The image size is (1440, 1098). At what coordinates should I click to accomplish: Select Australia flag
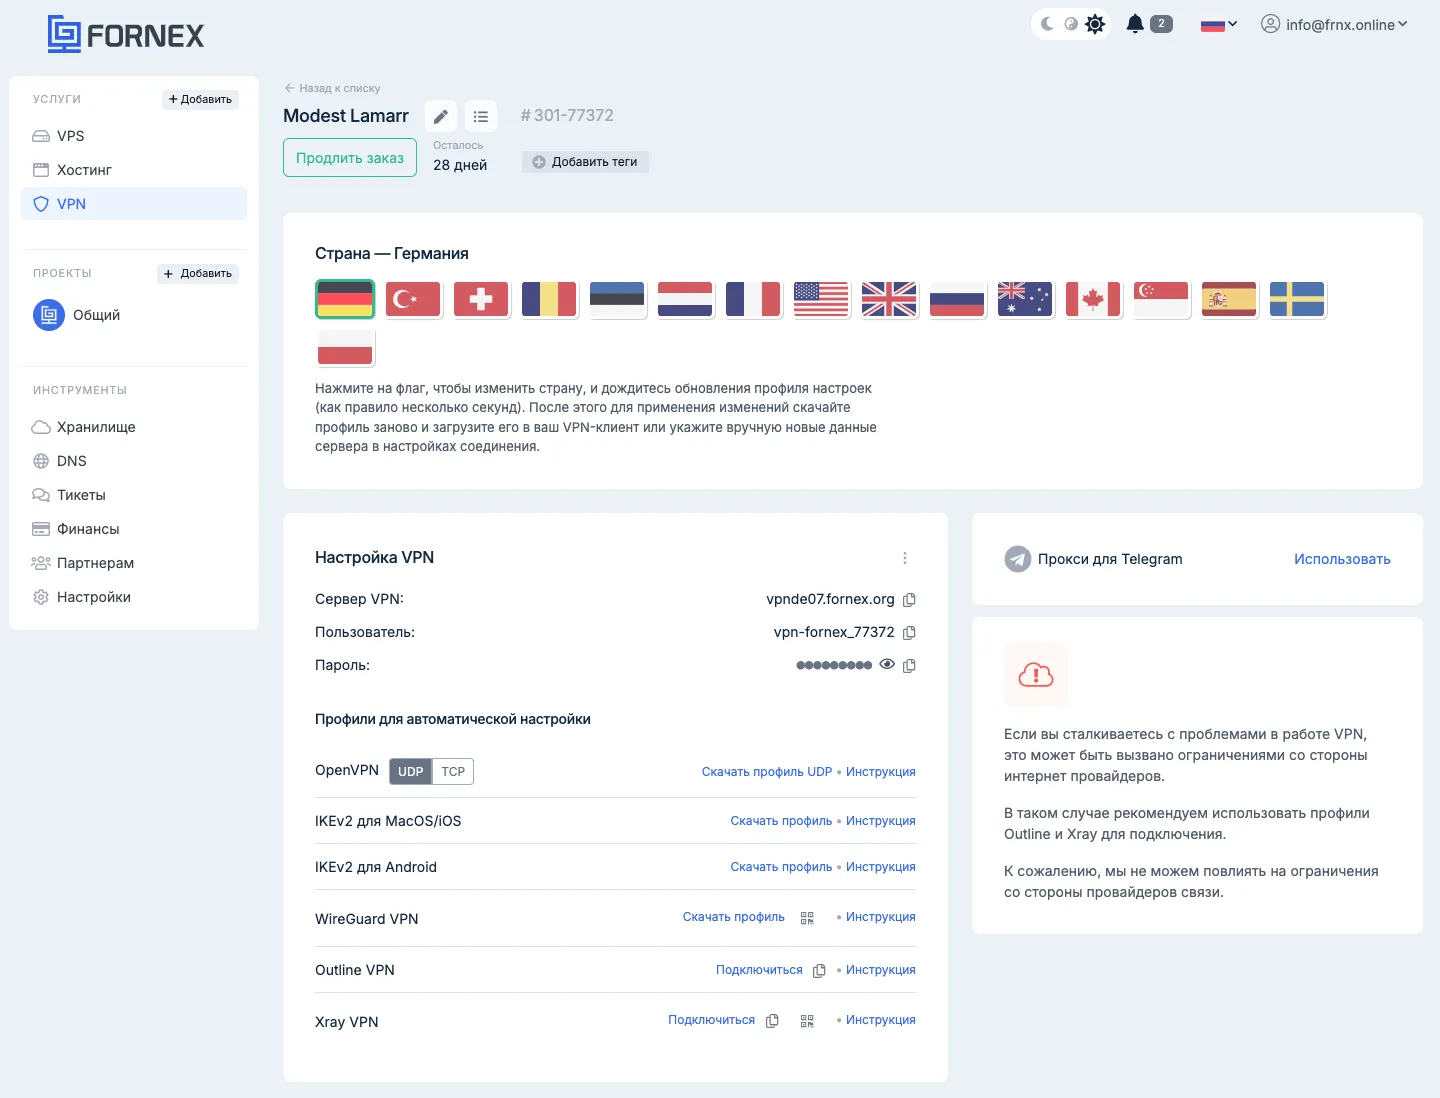tap(1025, 299)
